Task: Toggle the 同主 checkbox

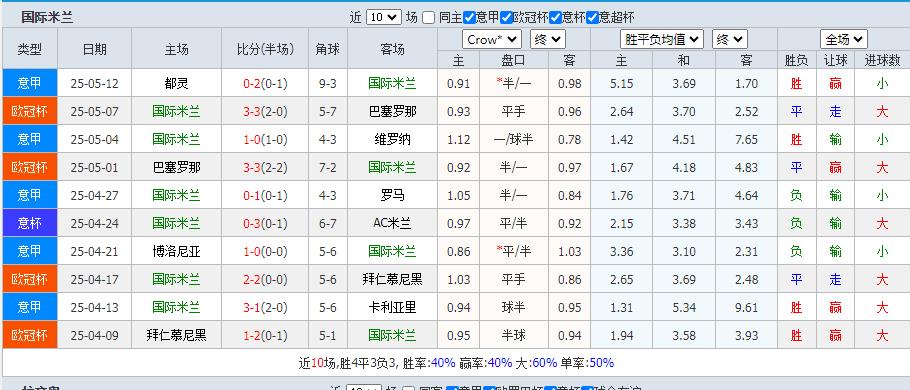Action: pyautogui.click(x=428, y=17)
